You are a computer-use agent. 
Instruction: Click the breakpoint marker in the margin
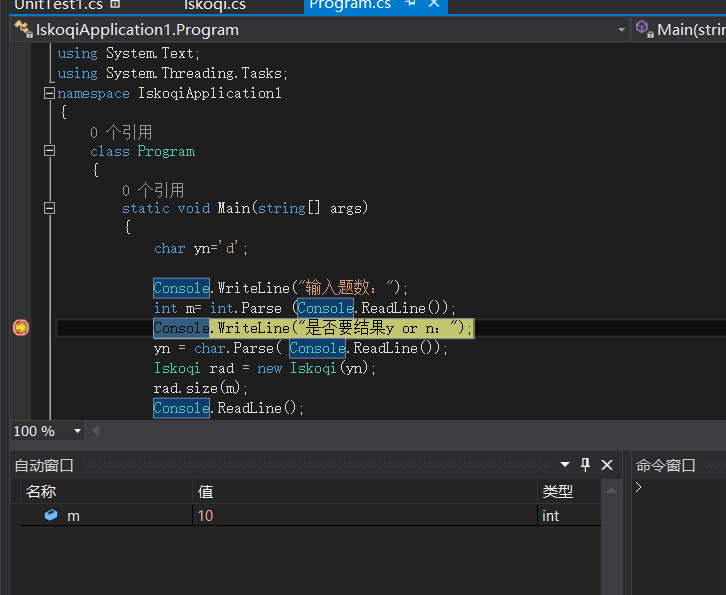coord(21,328)
